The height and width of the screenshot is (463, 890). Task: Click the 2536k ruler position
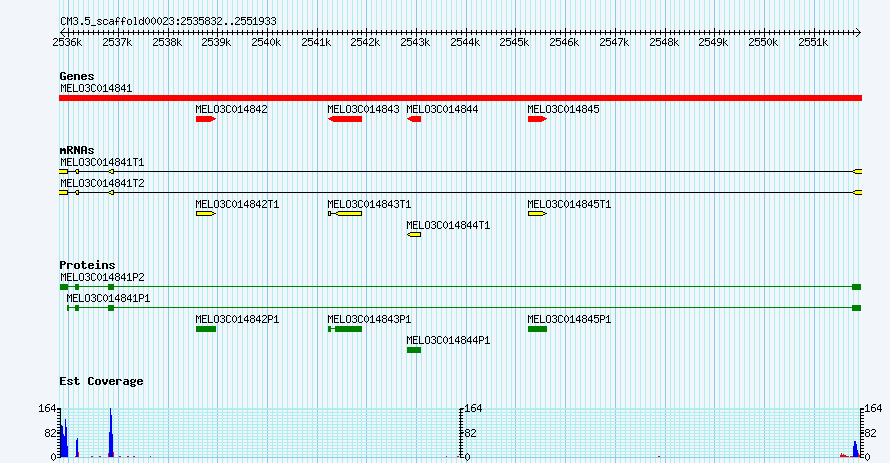[67, 43]
